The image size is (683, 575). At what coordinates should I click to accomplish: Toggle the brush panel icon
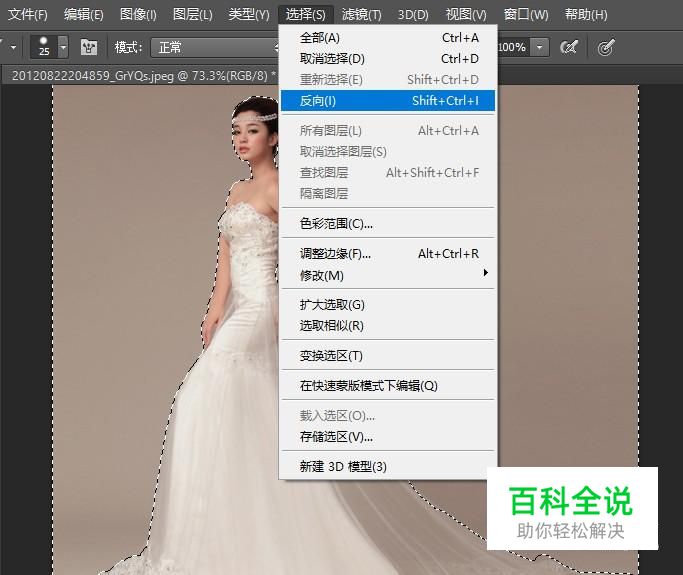89,47
